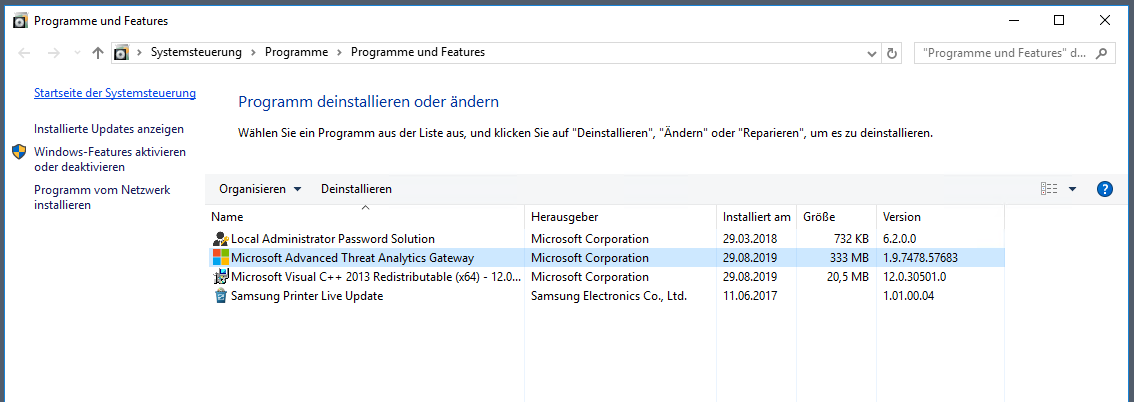Open Programm vom Netzwerk installieren link
Image resolution: width=1134 pixels, height=402 pixels.
pos(102,197)
